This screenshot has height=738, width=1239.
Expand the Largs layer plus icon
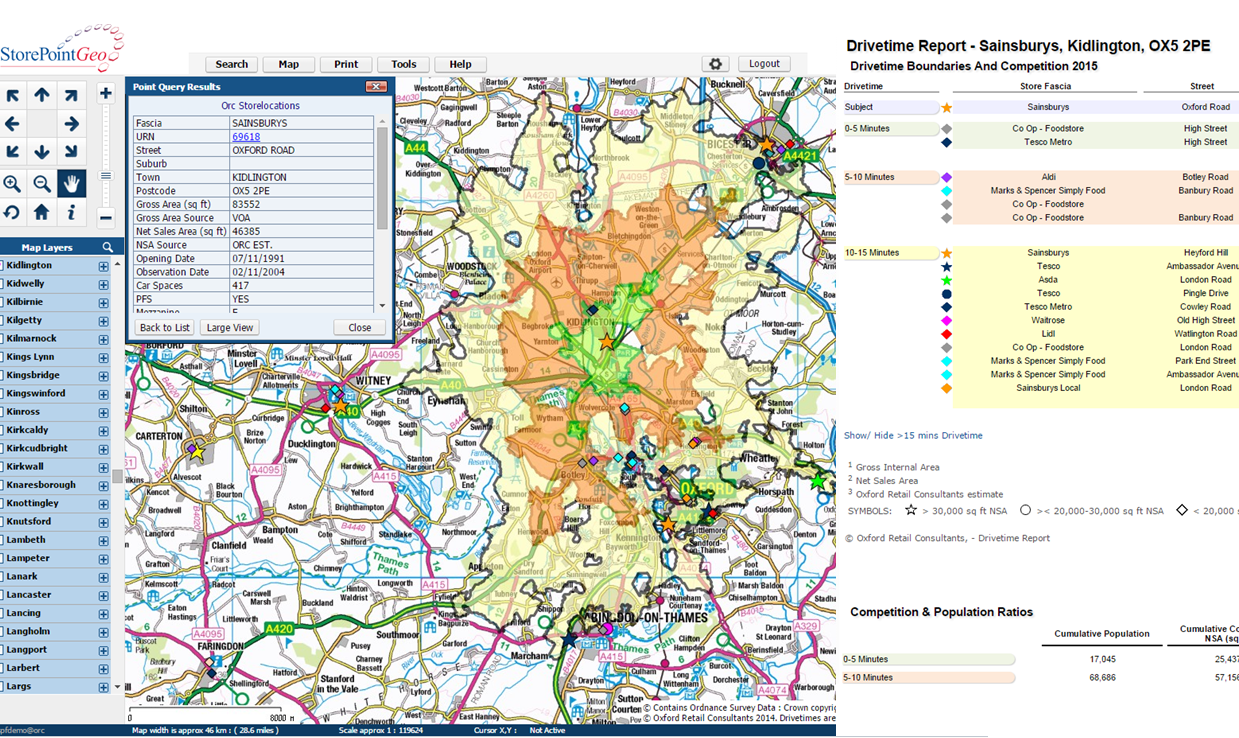[103, 687]
